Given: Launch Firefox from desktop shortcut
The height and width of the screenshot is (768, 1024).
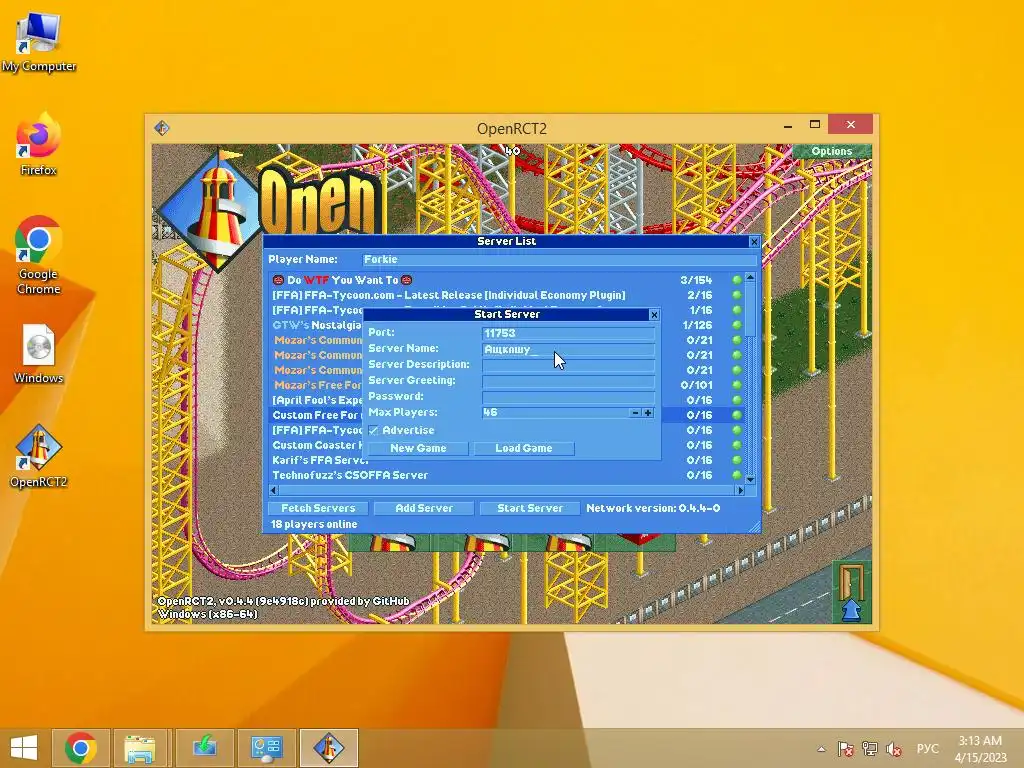Looking at the screenshot, I should 38,144.
